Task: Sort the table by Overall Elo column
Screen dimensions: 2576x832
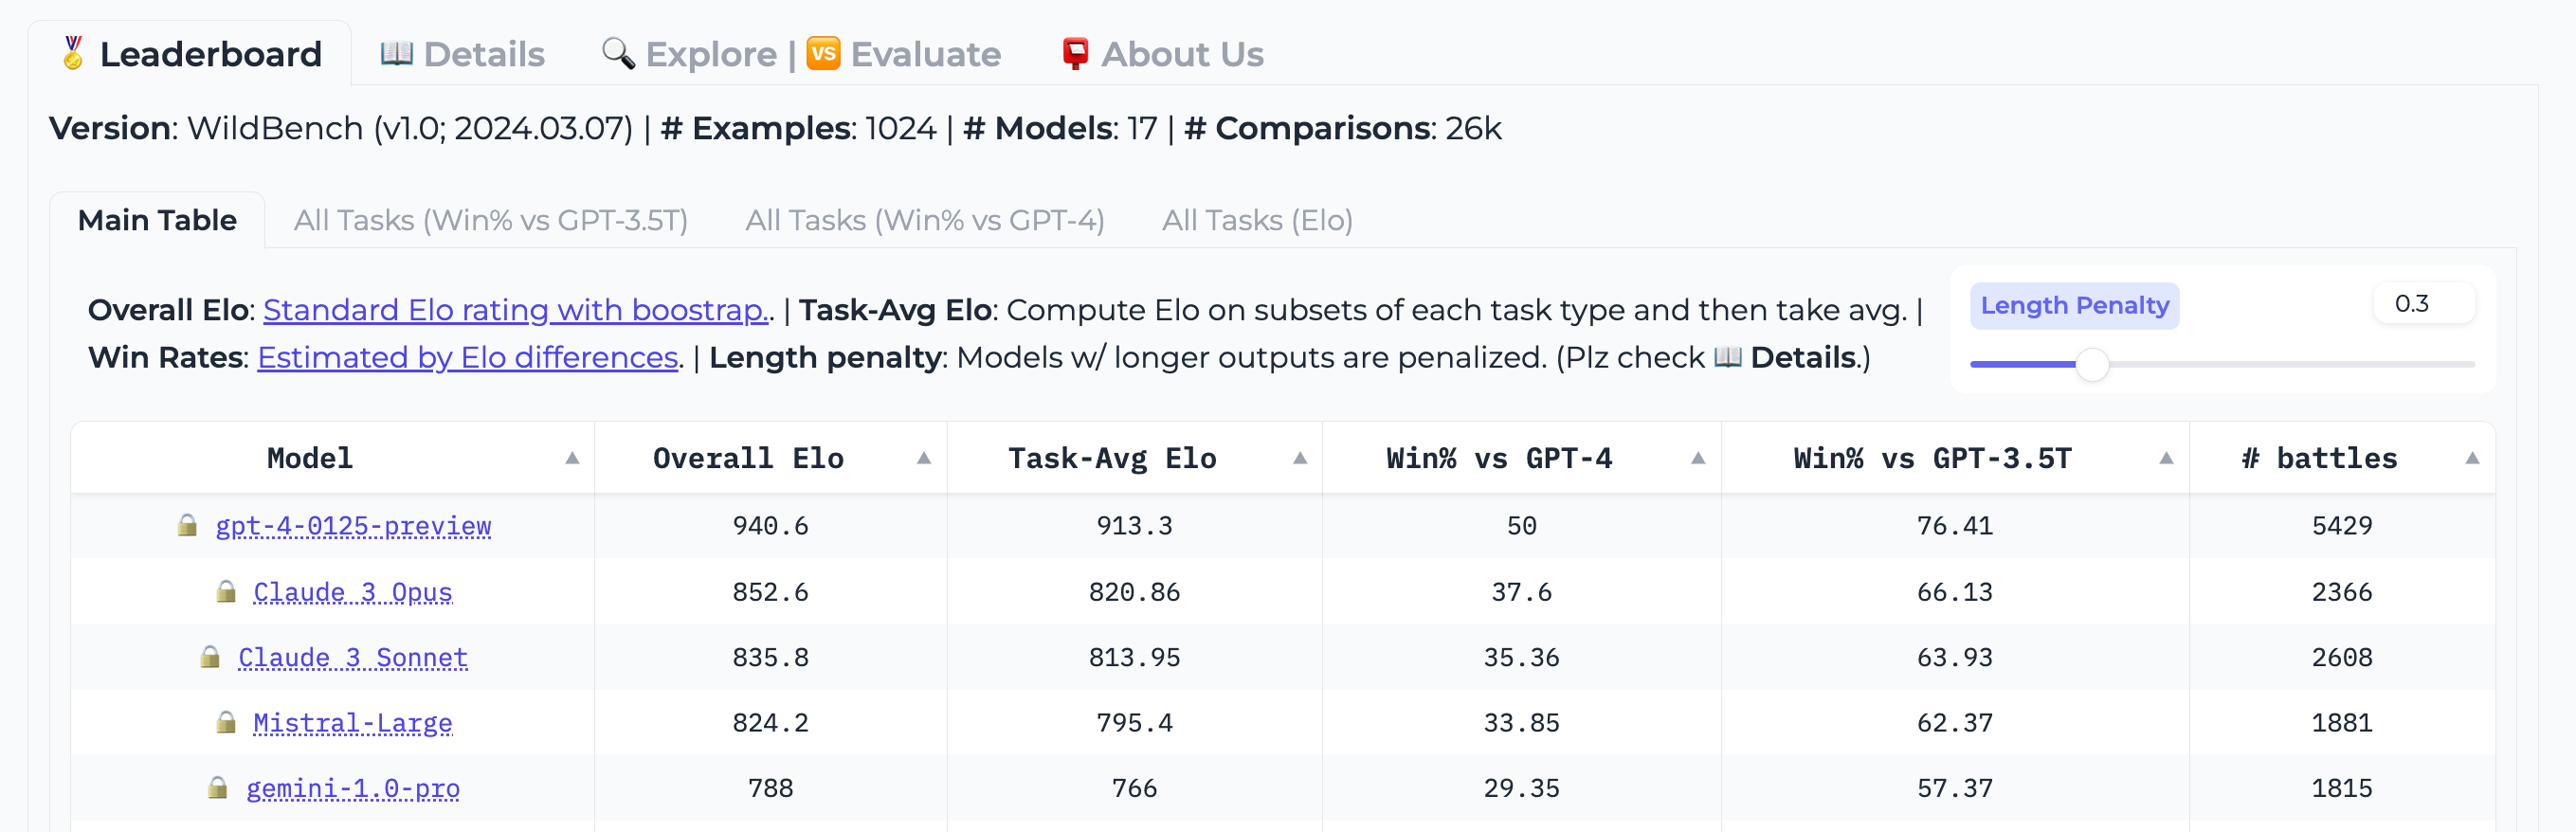Action: [923, 460]
